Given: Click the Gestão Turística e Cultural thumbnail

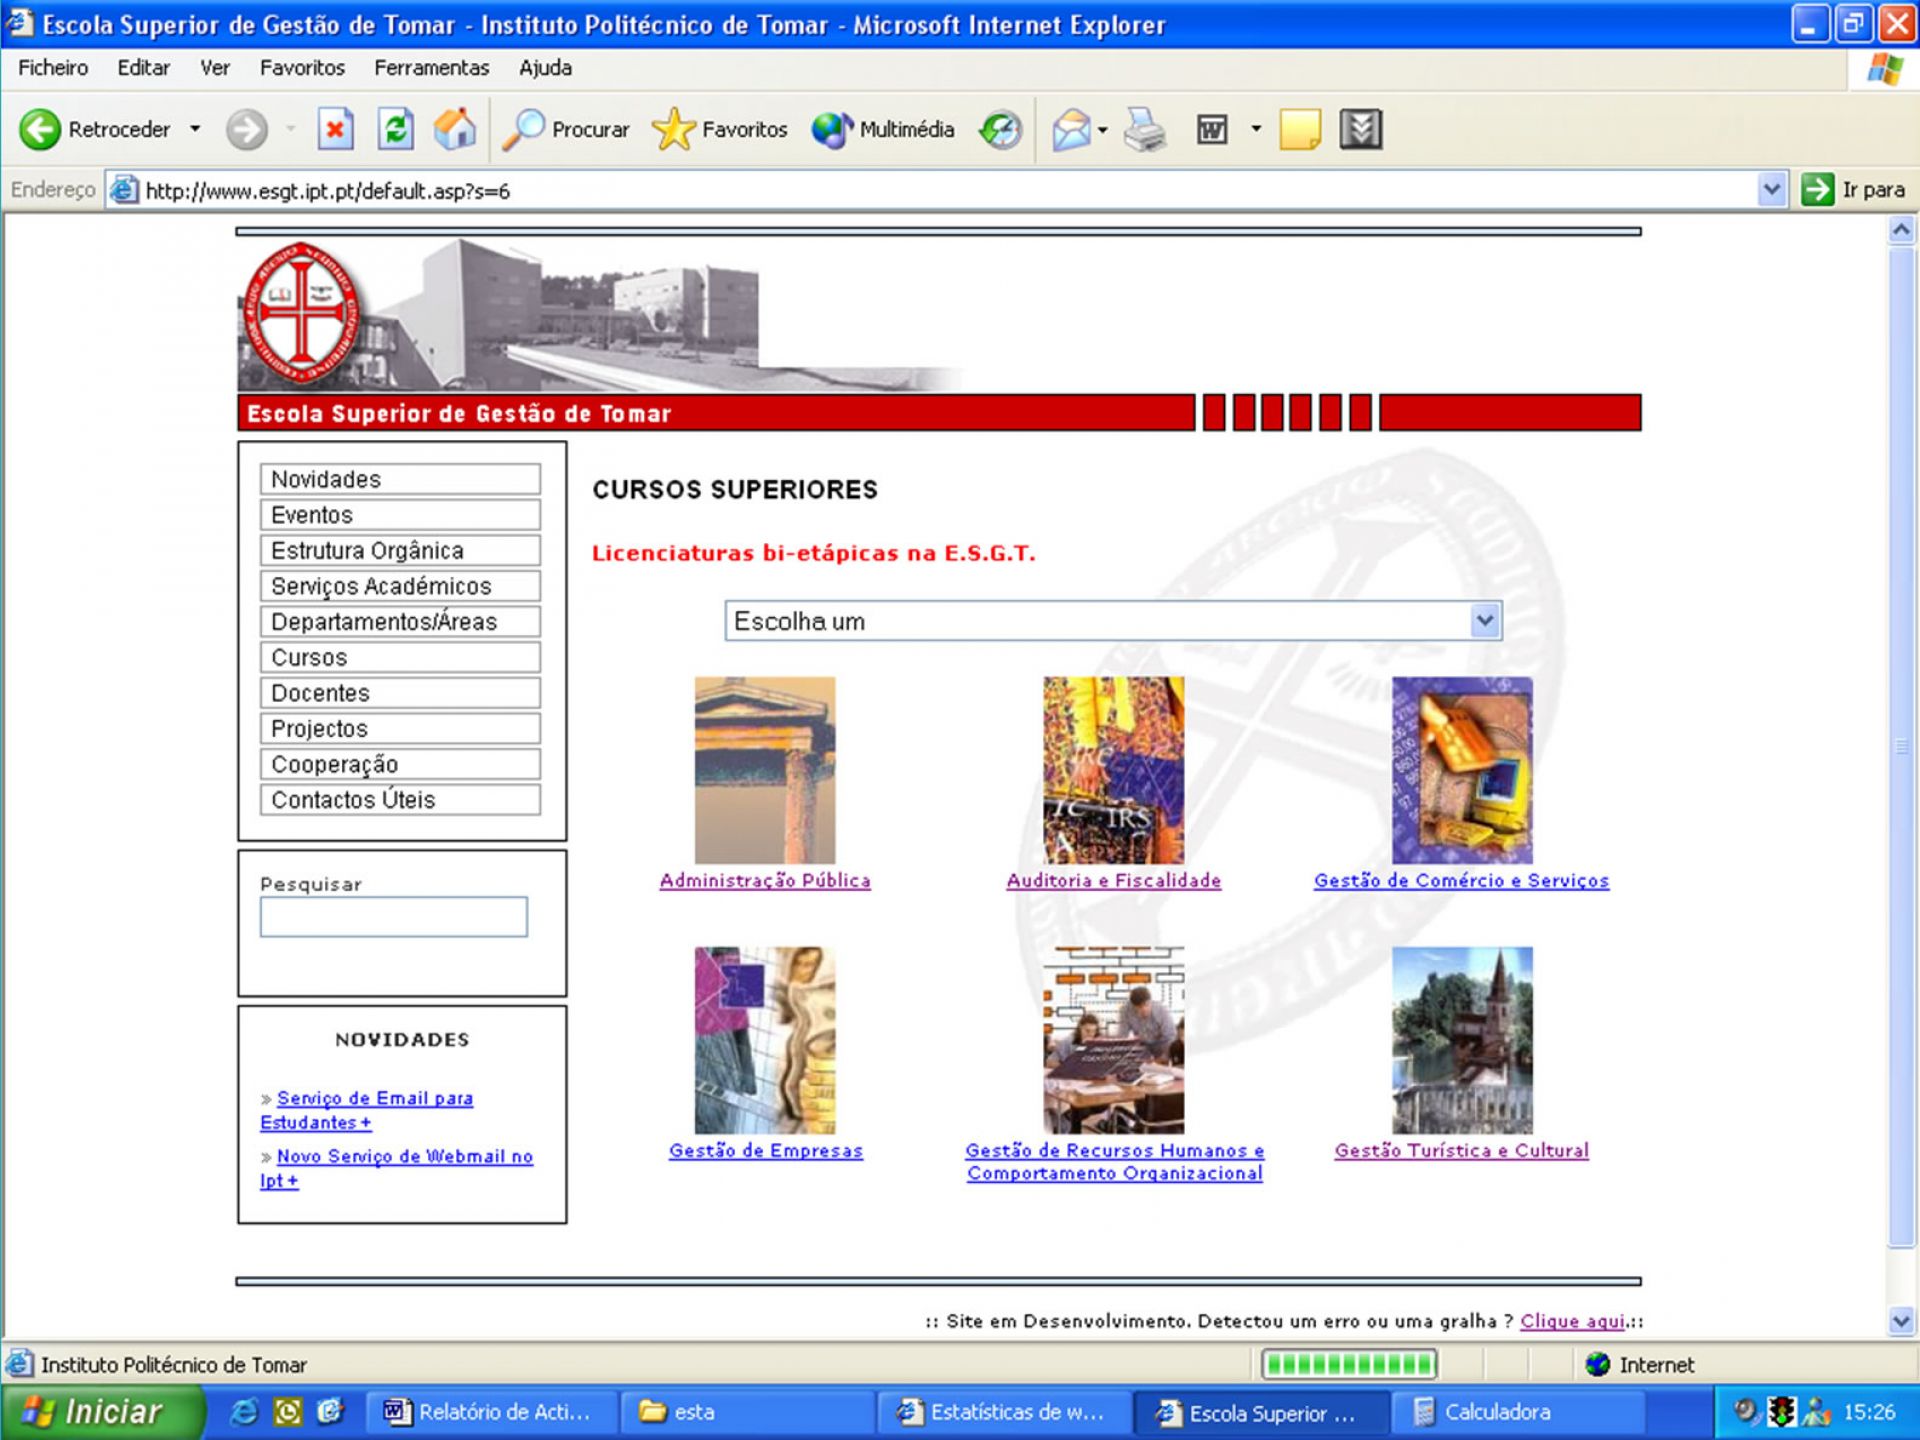Looking at the screenshot, I should tap(1461, 1040).
